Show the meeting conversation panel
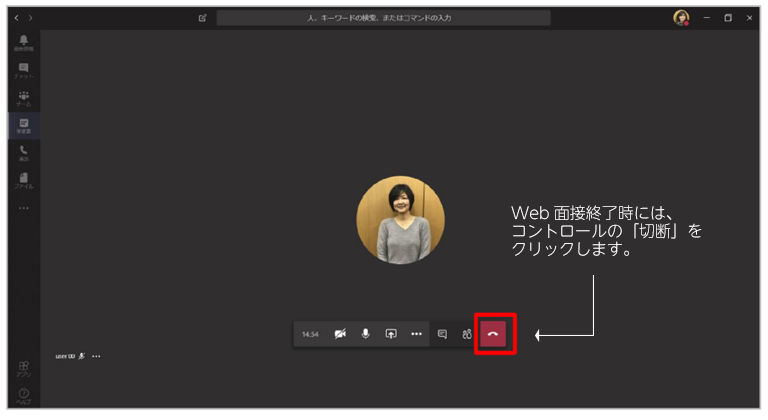 (x=442, y=334)
